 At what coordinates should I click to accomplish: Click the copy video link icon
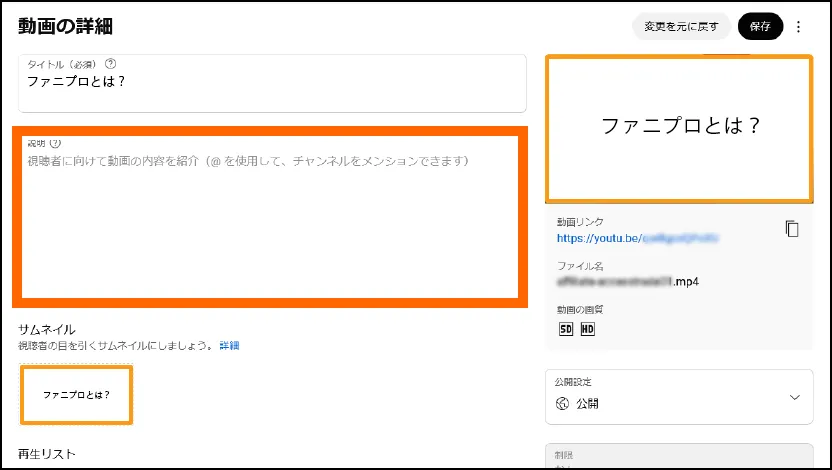pos(792,229)
